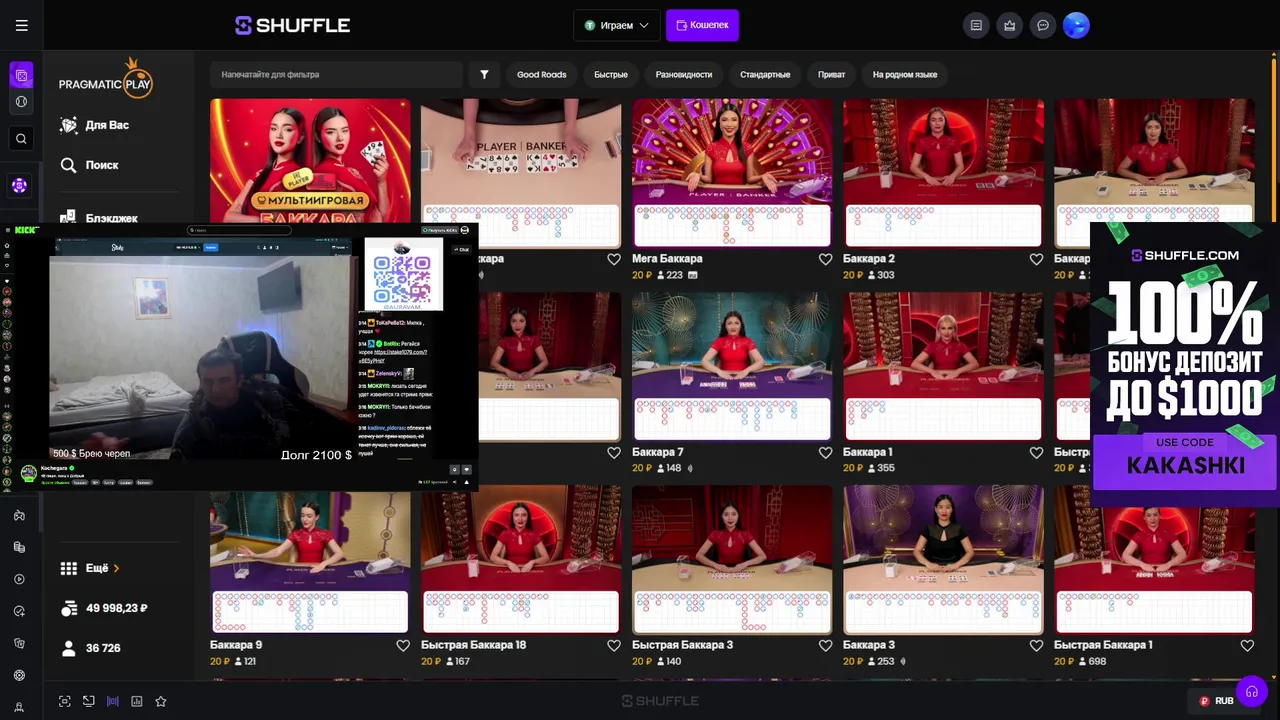Image resolution: width=1280 pixels, height=720 pixels.
Task: Favorite the Баккара 3 game
Action: coord(1036,646)
